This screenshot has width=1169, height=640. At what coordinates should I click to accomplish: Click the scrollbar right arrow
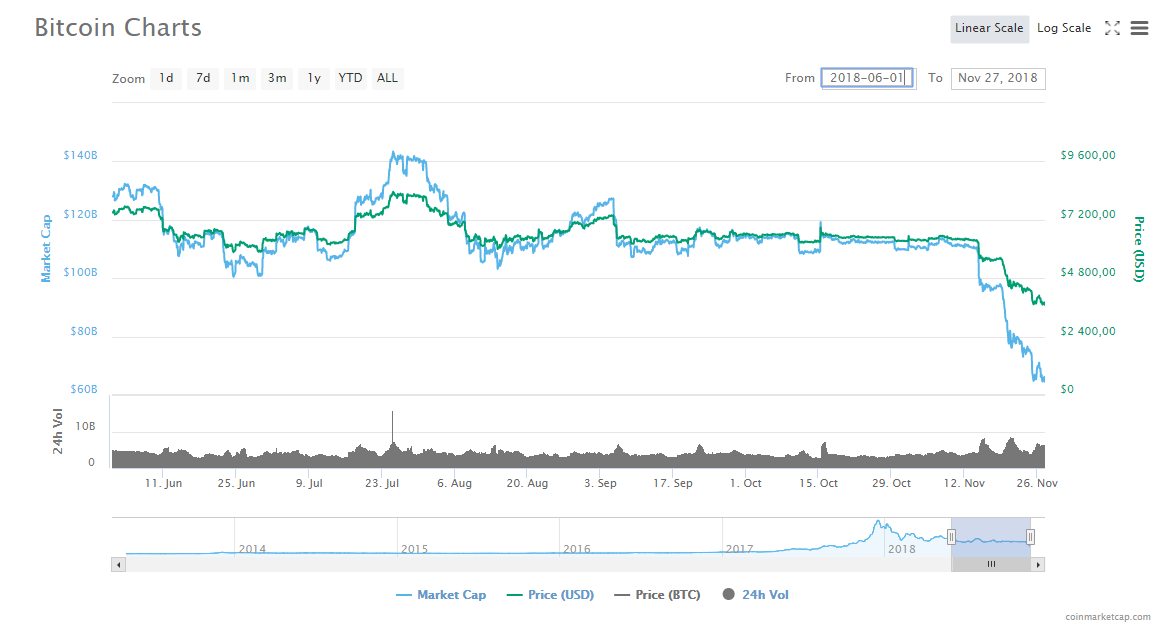coord(1038,564)
